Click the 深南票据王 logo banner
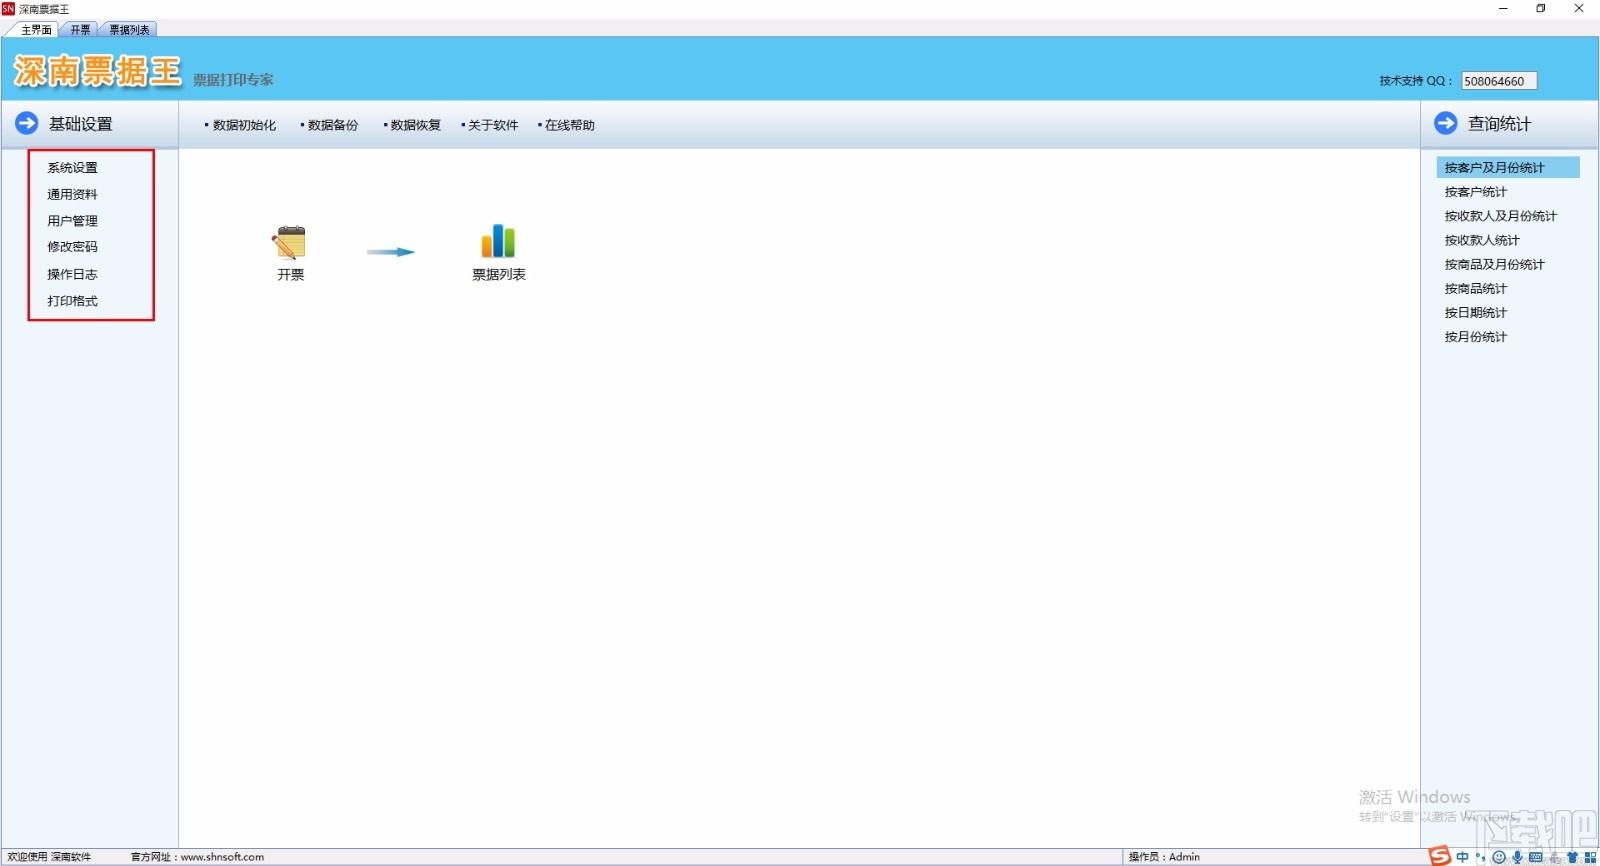 tap(97, 71)
